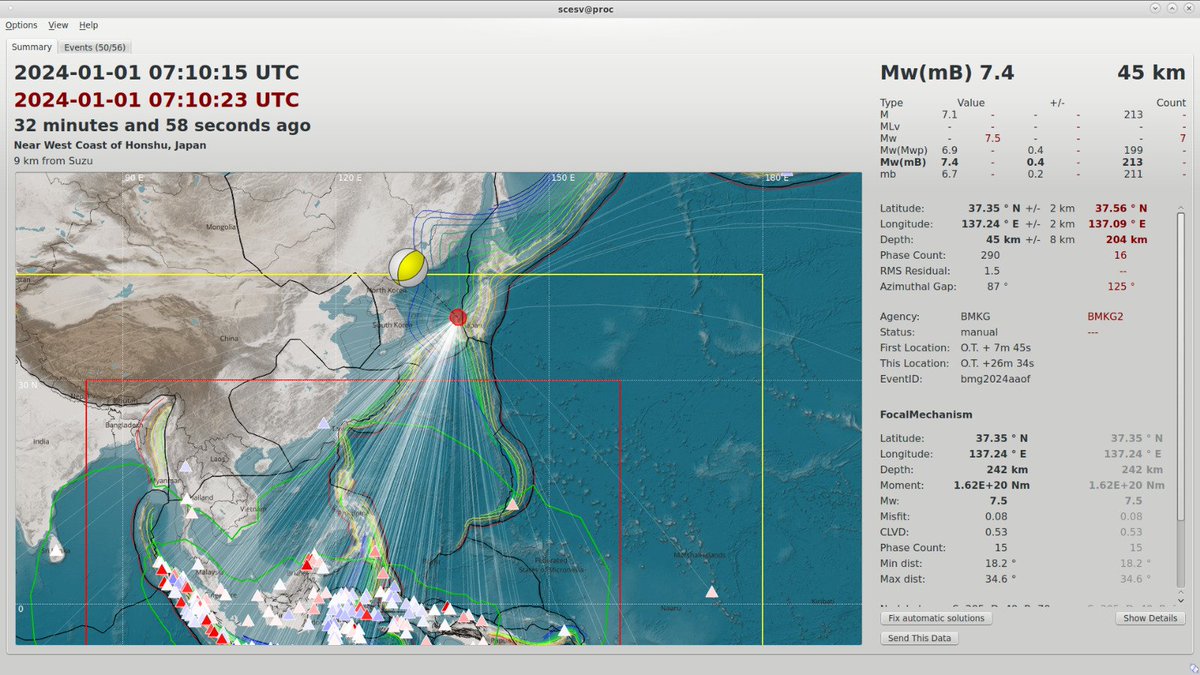Viewport: 1200px width, 675px height.
Task: Click the Mw(Mwp) count 199
Action: (x=1133, y=150)
